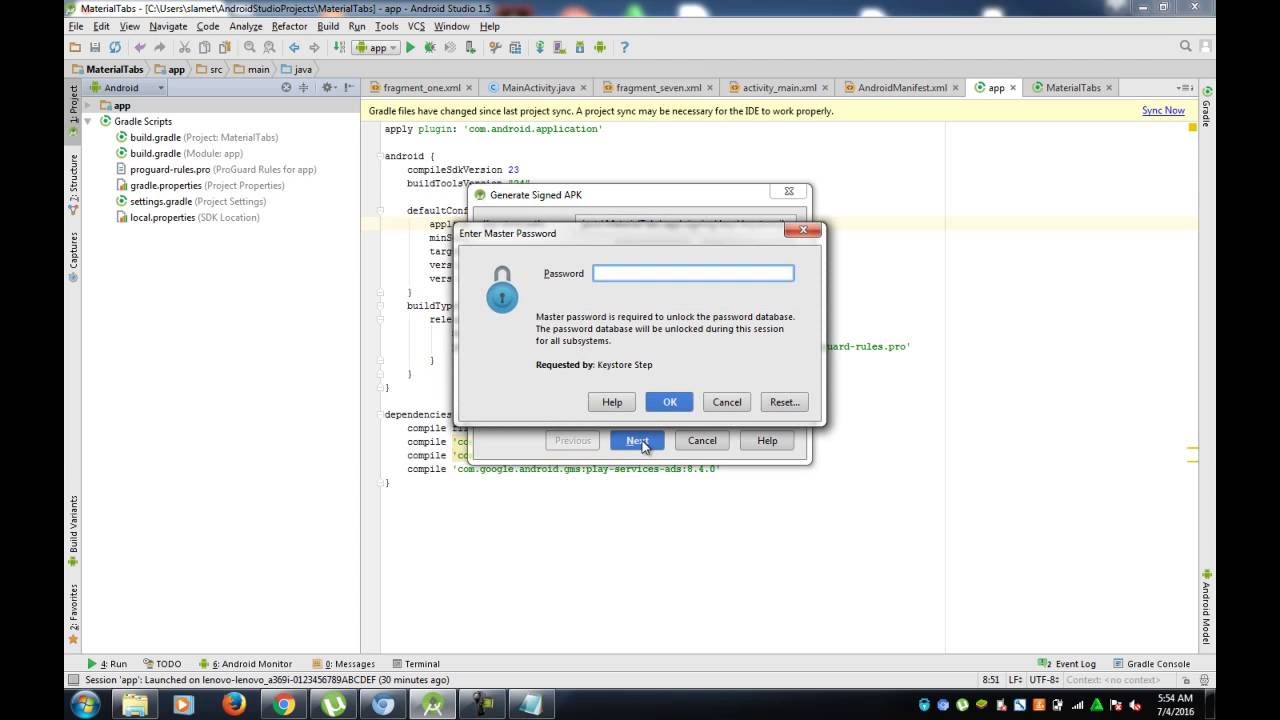Open the Android project view dropdown

tap(127, 87)
